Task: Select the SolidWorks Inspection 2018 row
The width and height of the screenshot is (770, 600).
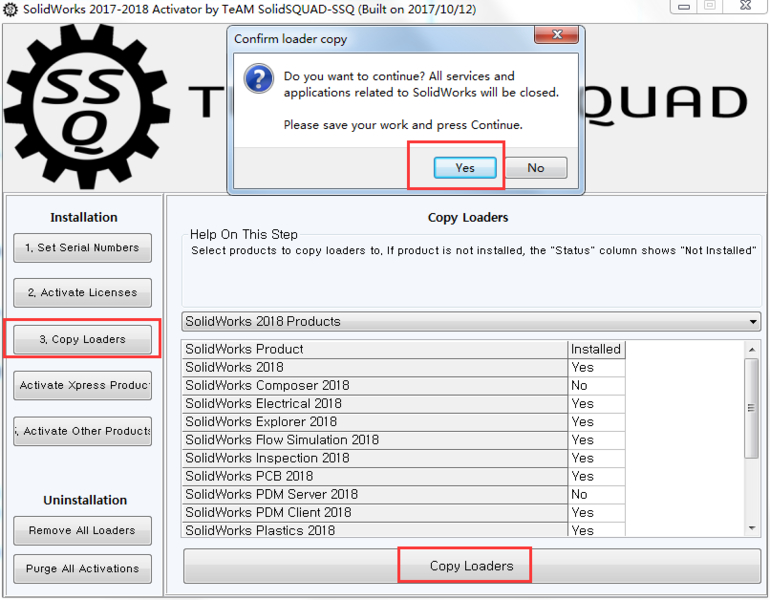Action: coord(404,458)
